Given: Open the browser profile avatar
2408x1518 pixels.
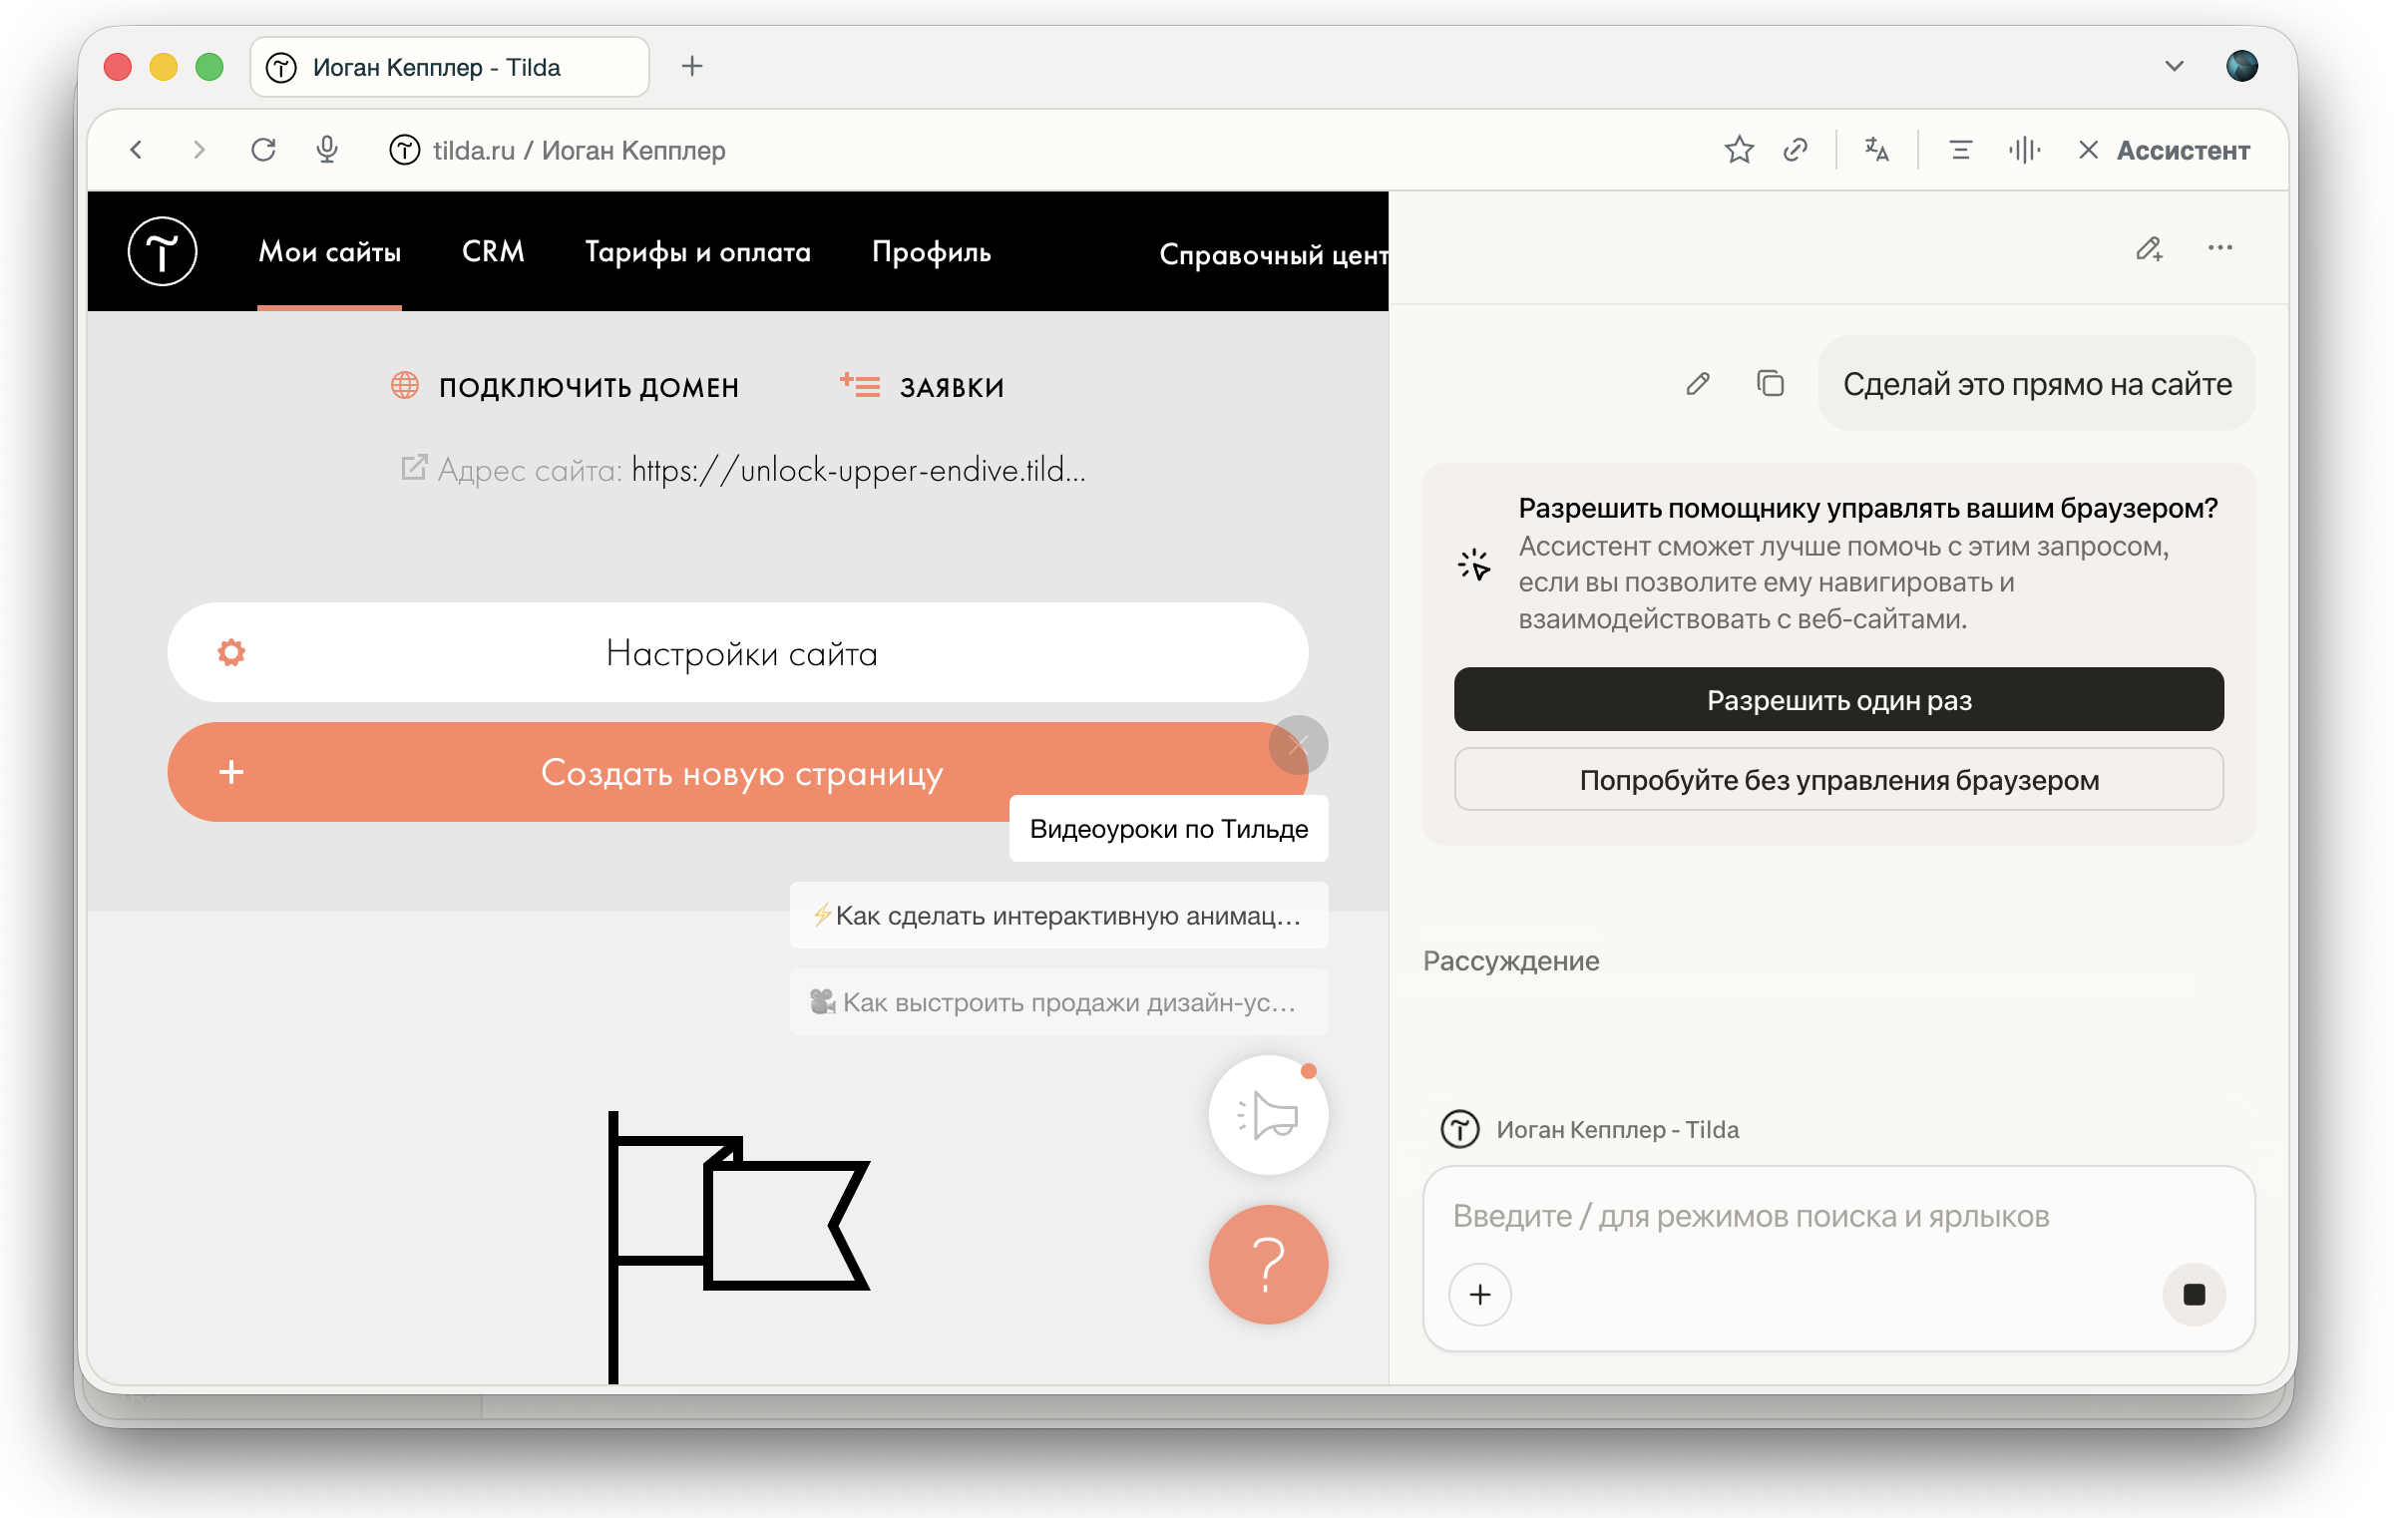Looking at the screenshot, I should (x=2242, y=66).
